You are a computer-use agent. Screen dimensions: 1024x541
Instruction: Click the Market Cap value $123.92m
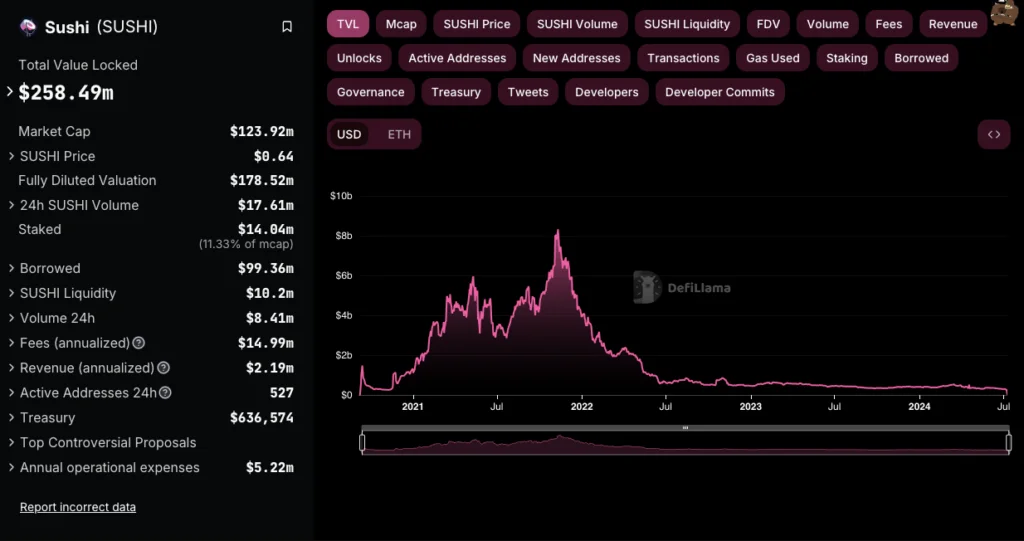[261, 131]
